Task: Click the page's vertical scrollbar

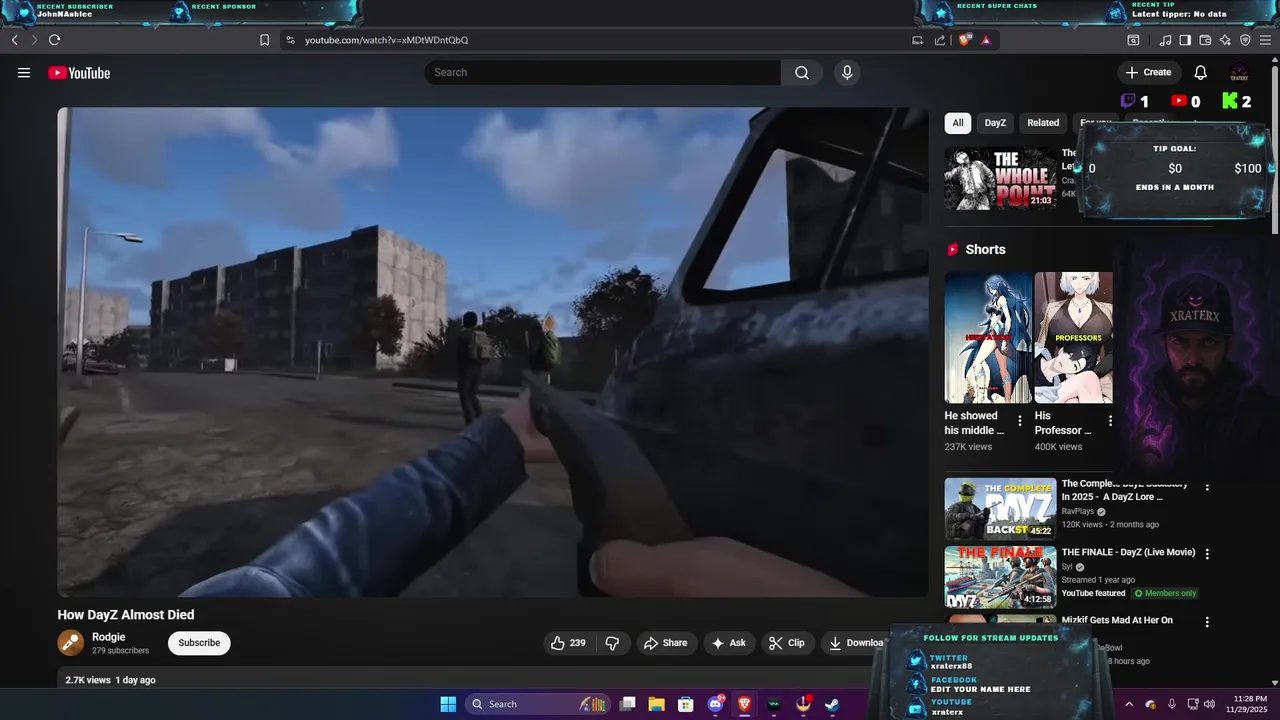Action: (1274, 150)
